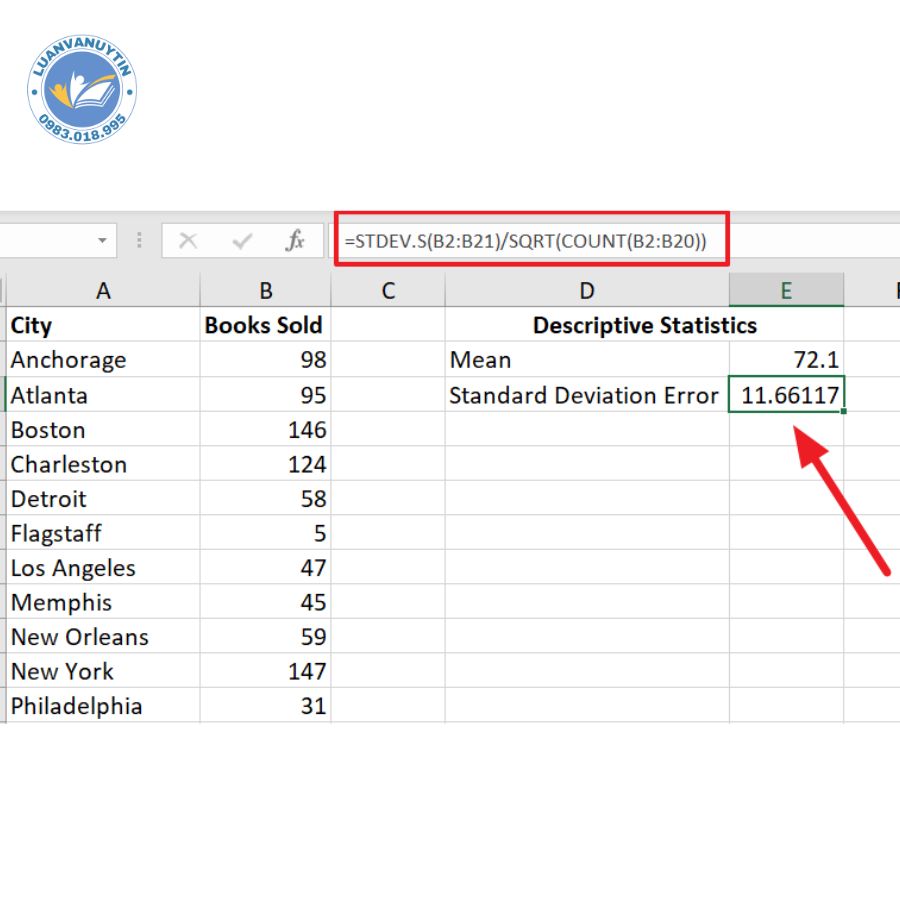Image resolution: width=900 pixels, height=900 pixels.
Task: Select column D header
Action: [x=587, y=291]
